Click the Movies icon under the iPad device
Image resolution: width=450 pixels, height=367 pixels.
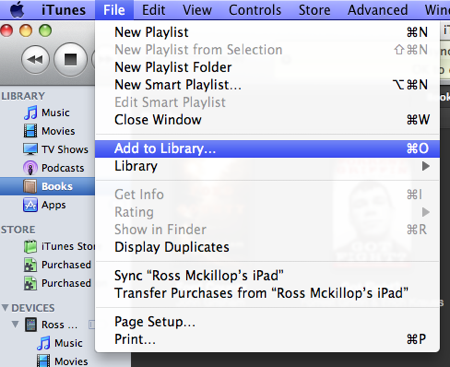(x=43, y=361)
